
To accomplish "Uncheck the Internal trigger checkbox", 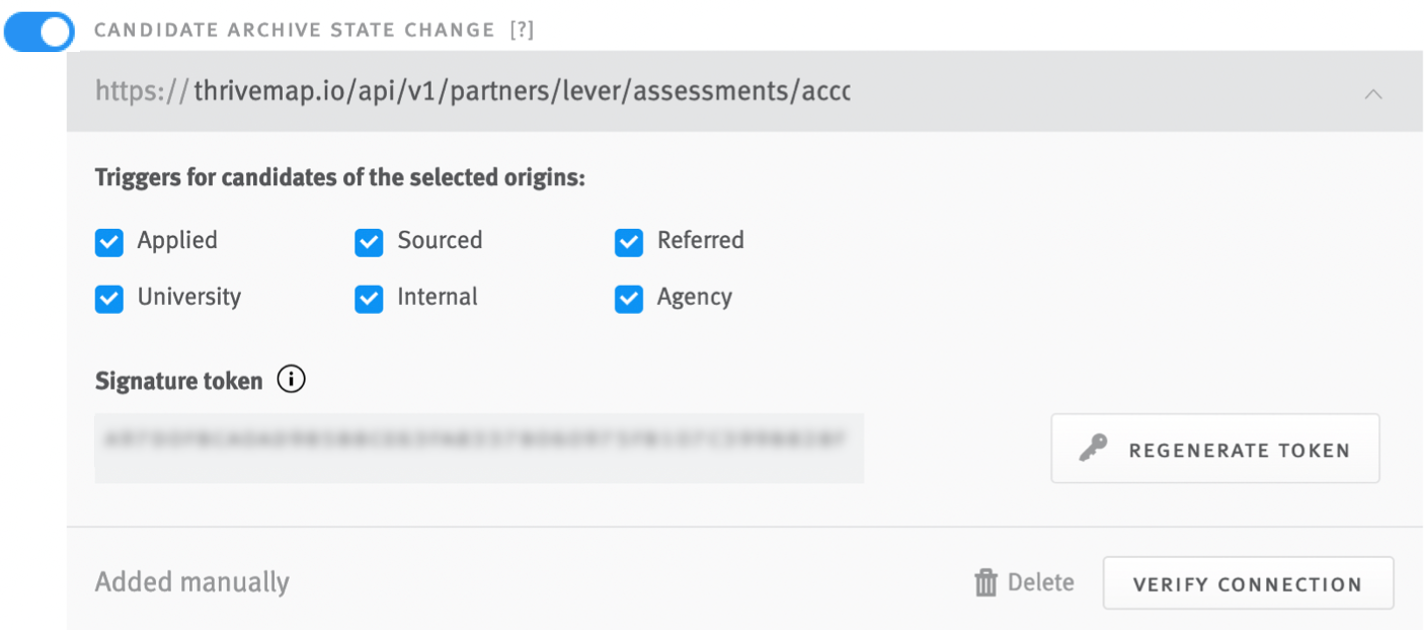I will (x=369, y=298).
